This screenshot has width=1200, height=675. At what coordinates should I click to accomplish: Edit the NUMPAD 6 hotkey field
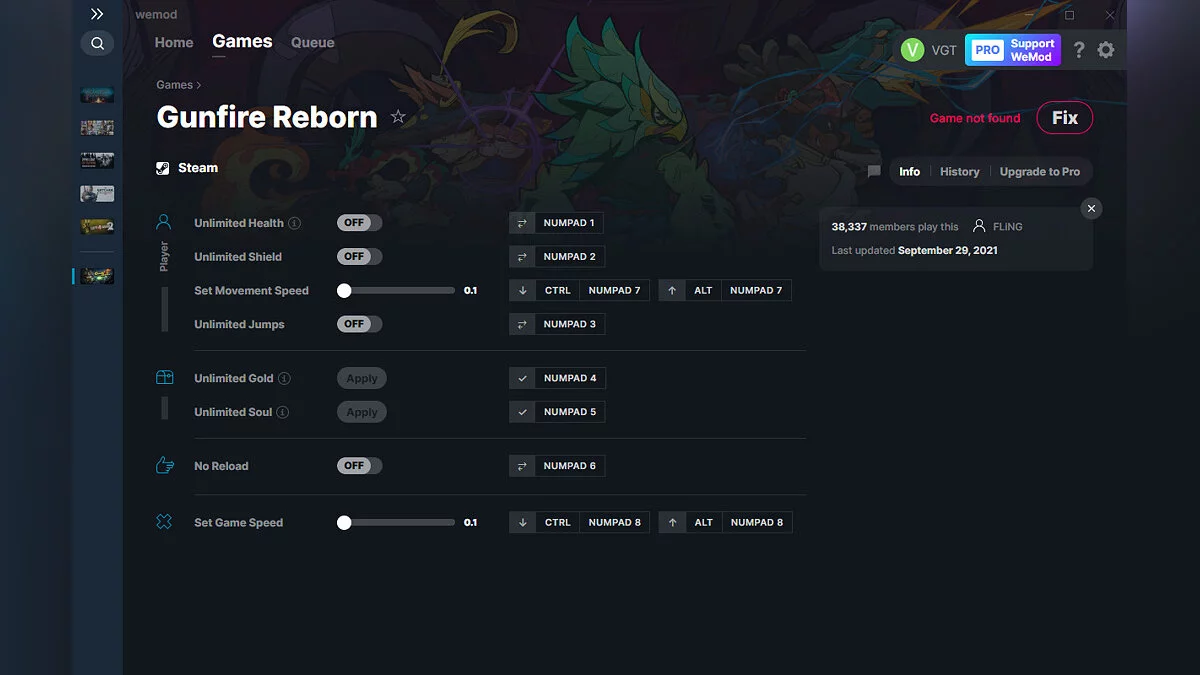pos(570,466)
